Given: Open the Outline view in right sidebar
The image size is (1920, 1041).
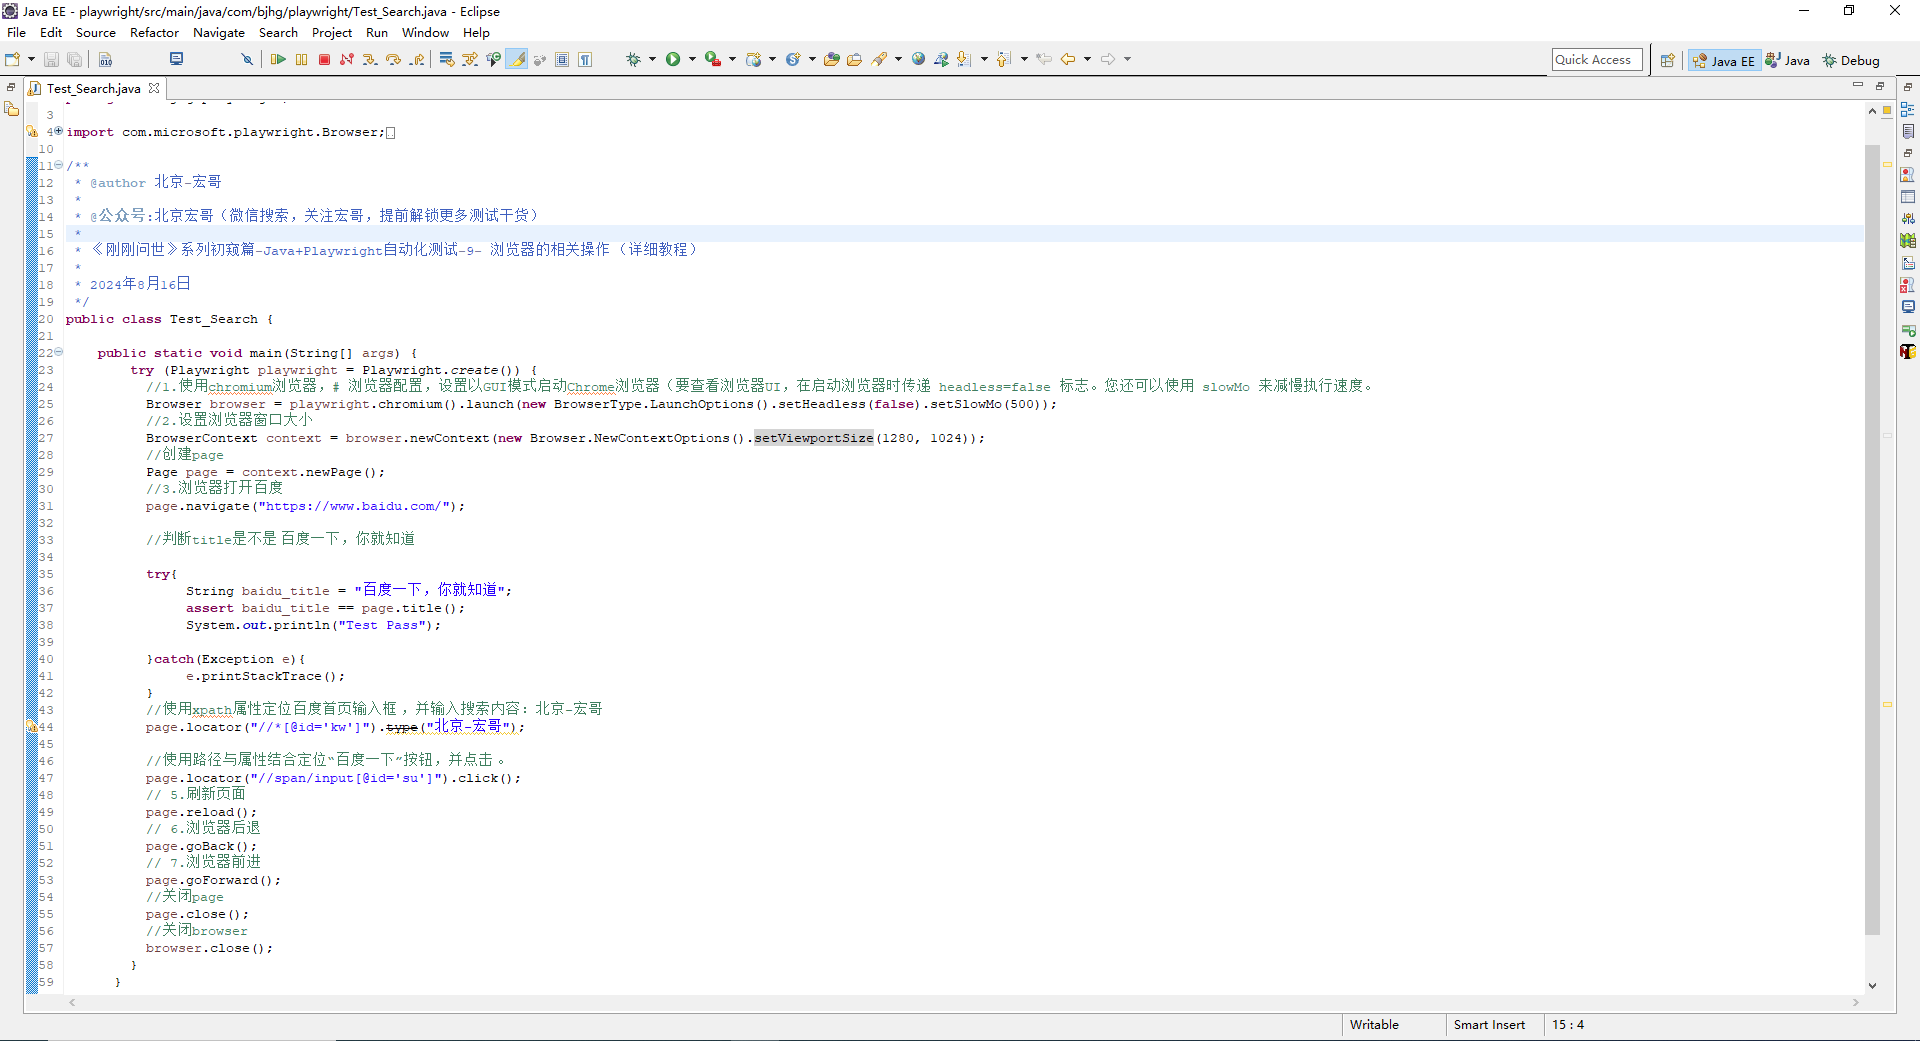Looking at the screenshot, I should pos(1908,110).
